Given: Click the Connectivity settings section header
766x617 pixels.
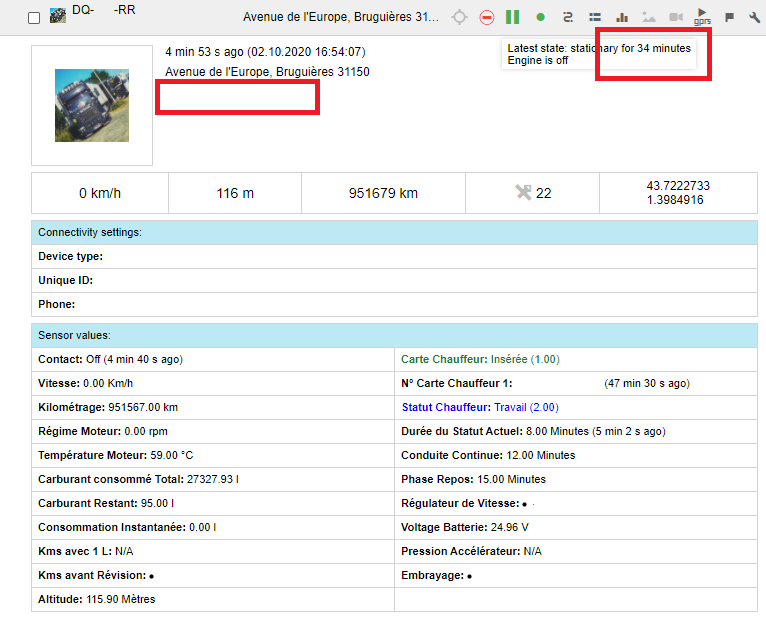Looking at the screenshot, I should point(90,232).
